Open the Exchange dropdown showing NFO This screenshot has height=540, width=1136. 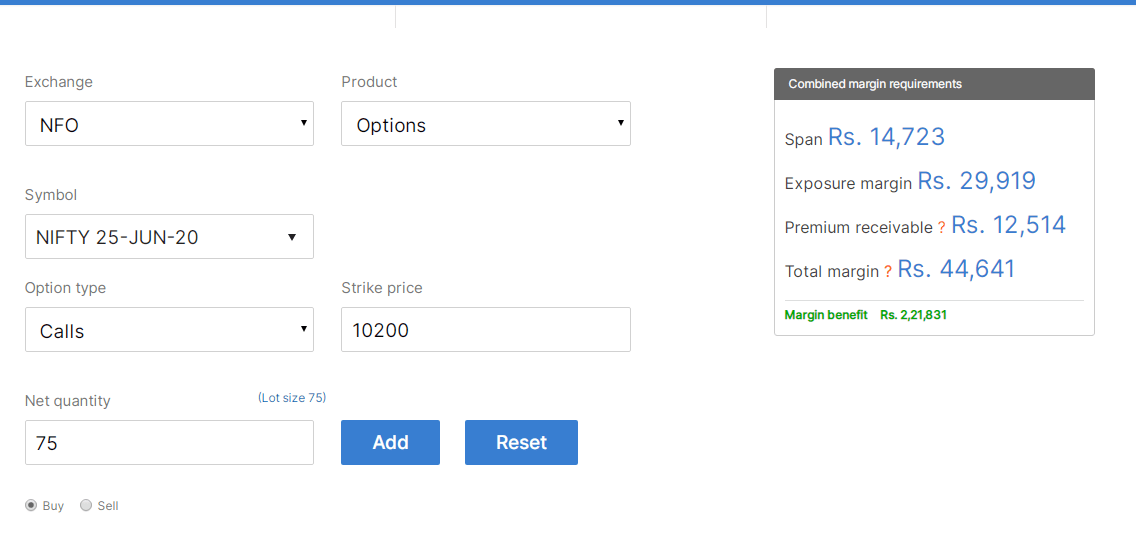click(x=170, y=123)
